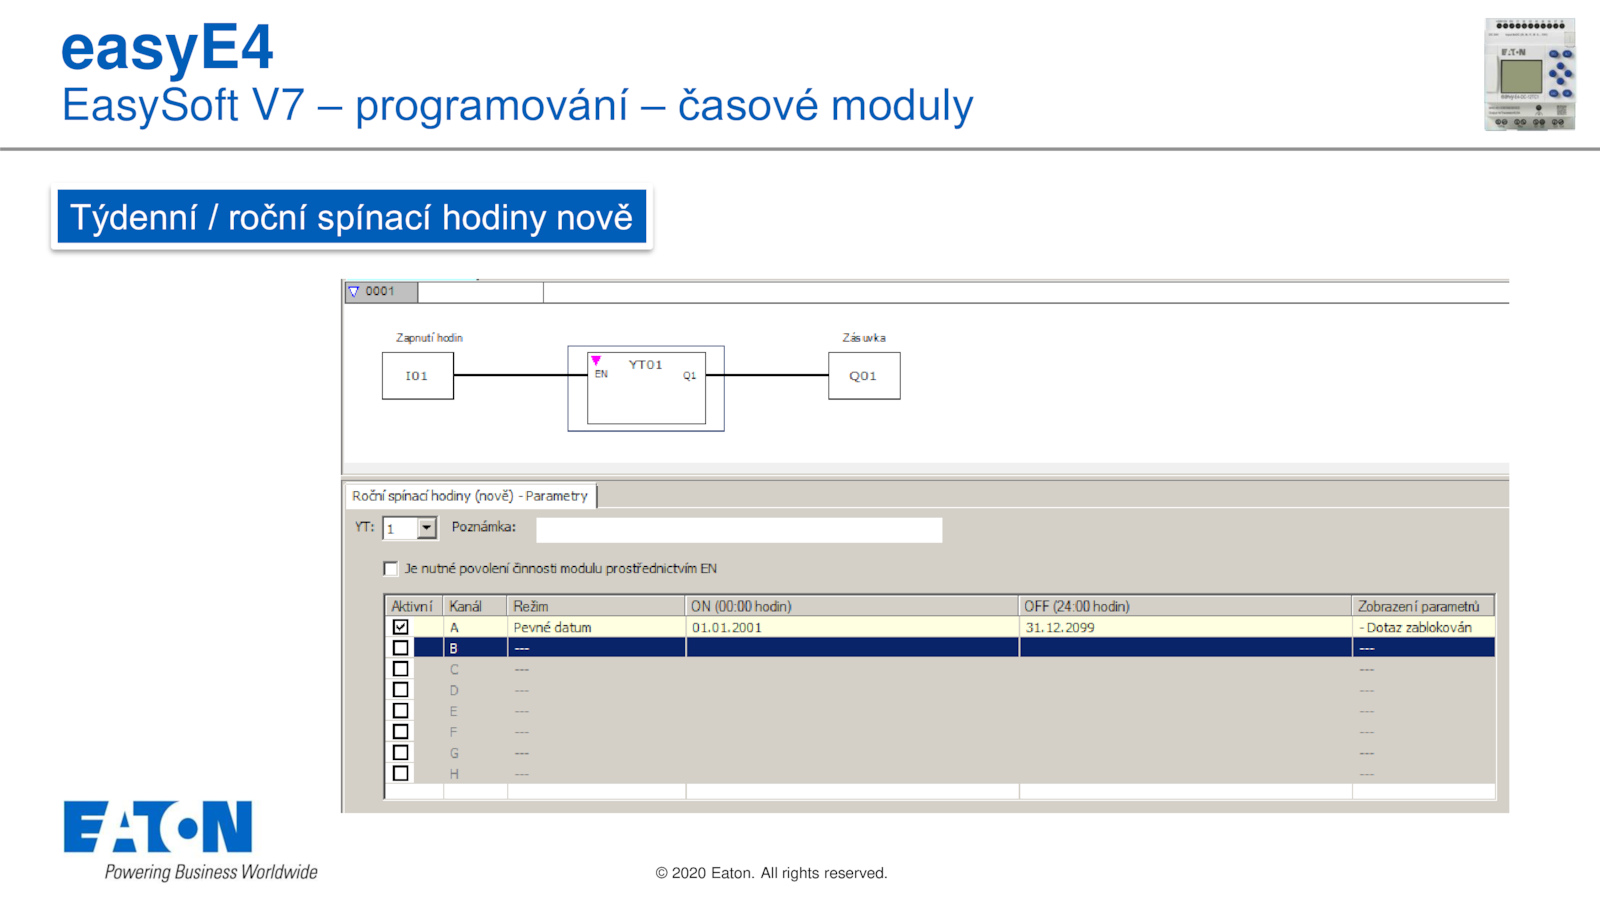The width and height of the screenshot is (1600, 900).
Task: Activate the checkbox for channel E
Action: [x=400, y=711]
